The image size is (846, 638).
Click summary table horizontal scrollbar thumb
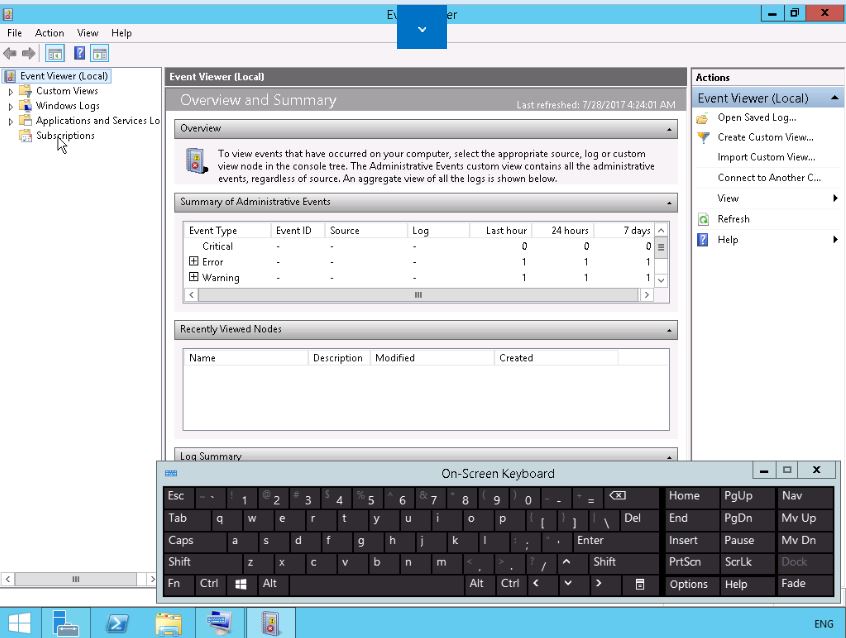click(x=418, y=295)
